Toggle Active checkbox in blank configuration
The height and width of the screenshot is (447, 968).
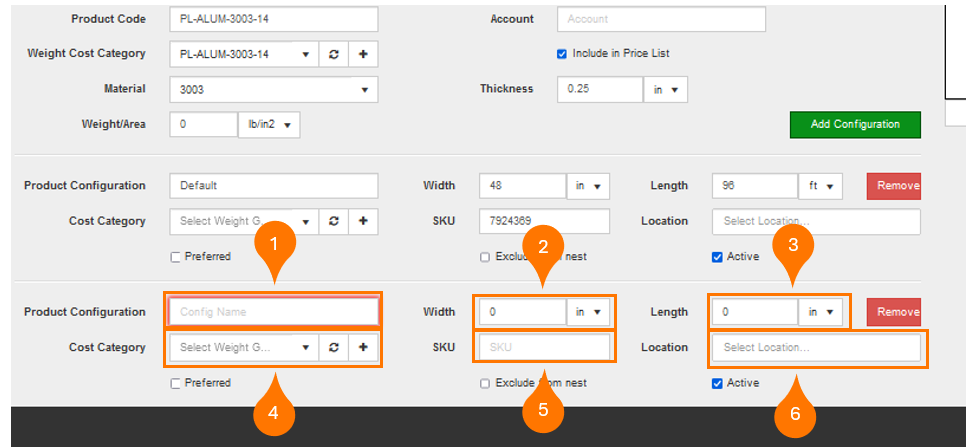pyautogui.click(x=717, y=383)
